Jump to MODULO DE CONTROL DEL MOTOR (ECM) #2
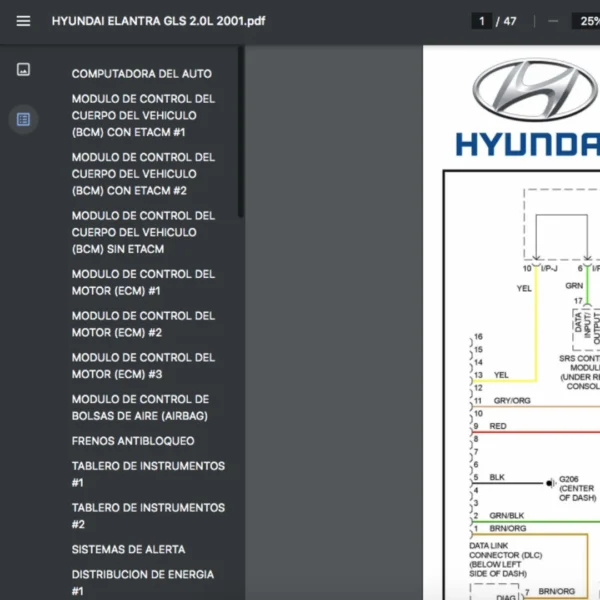This screenshot has width=600, height=600. [x=143, y=324]
